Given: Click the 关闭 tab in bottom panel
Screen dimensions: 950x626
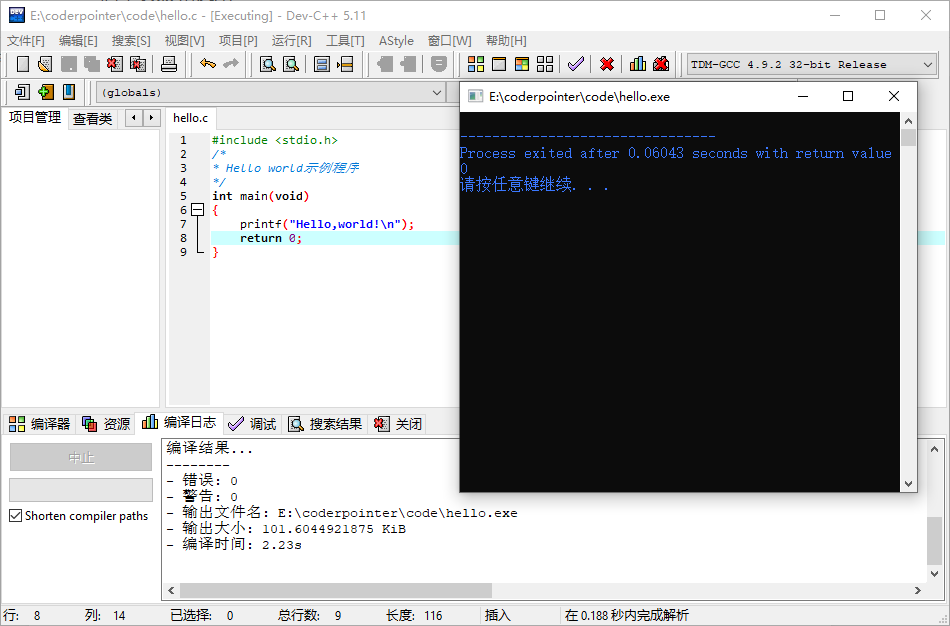Looking at the screenshot, I should pyautogui.click(x=398, y=424).
